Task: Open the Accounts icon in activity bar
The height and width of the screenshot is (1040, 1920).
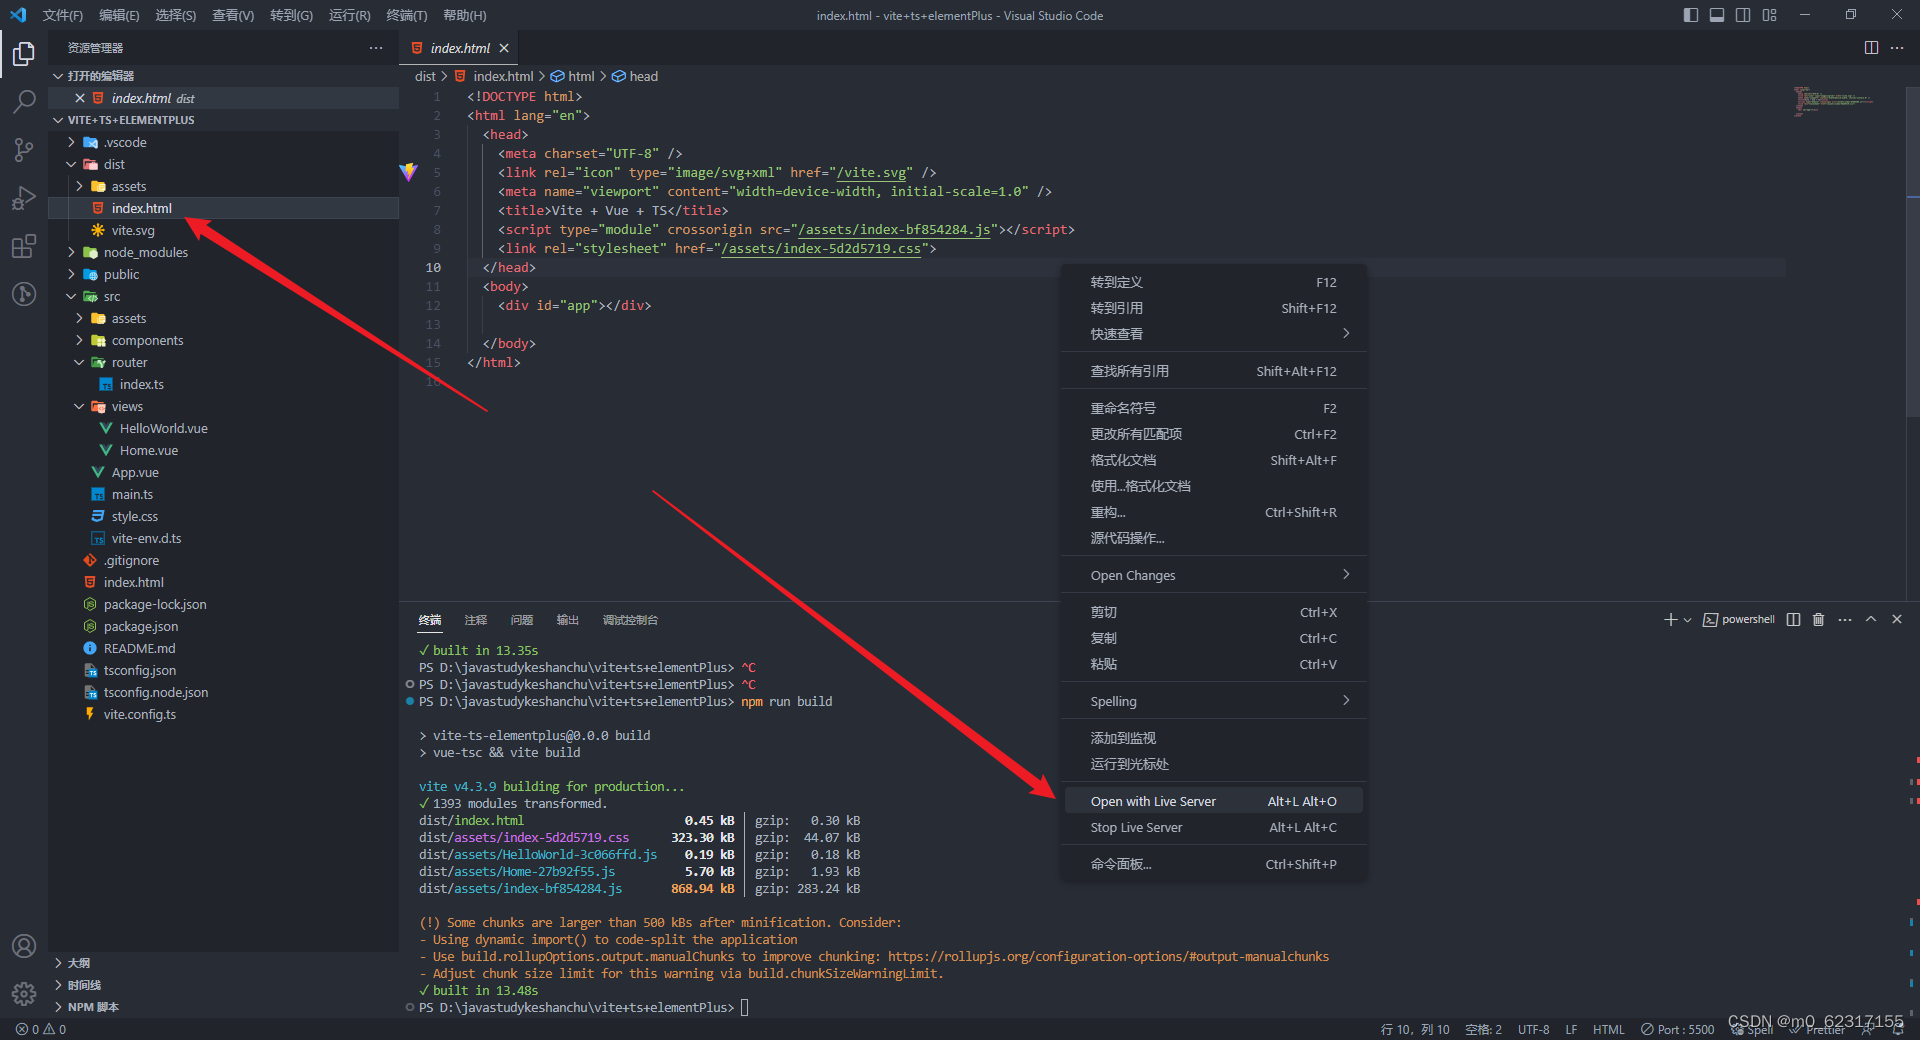Action: 24,946
